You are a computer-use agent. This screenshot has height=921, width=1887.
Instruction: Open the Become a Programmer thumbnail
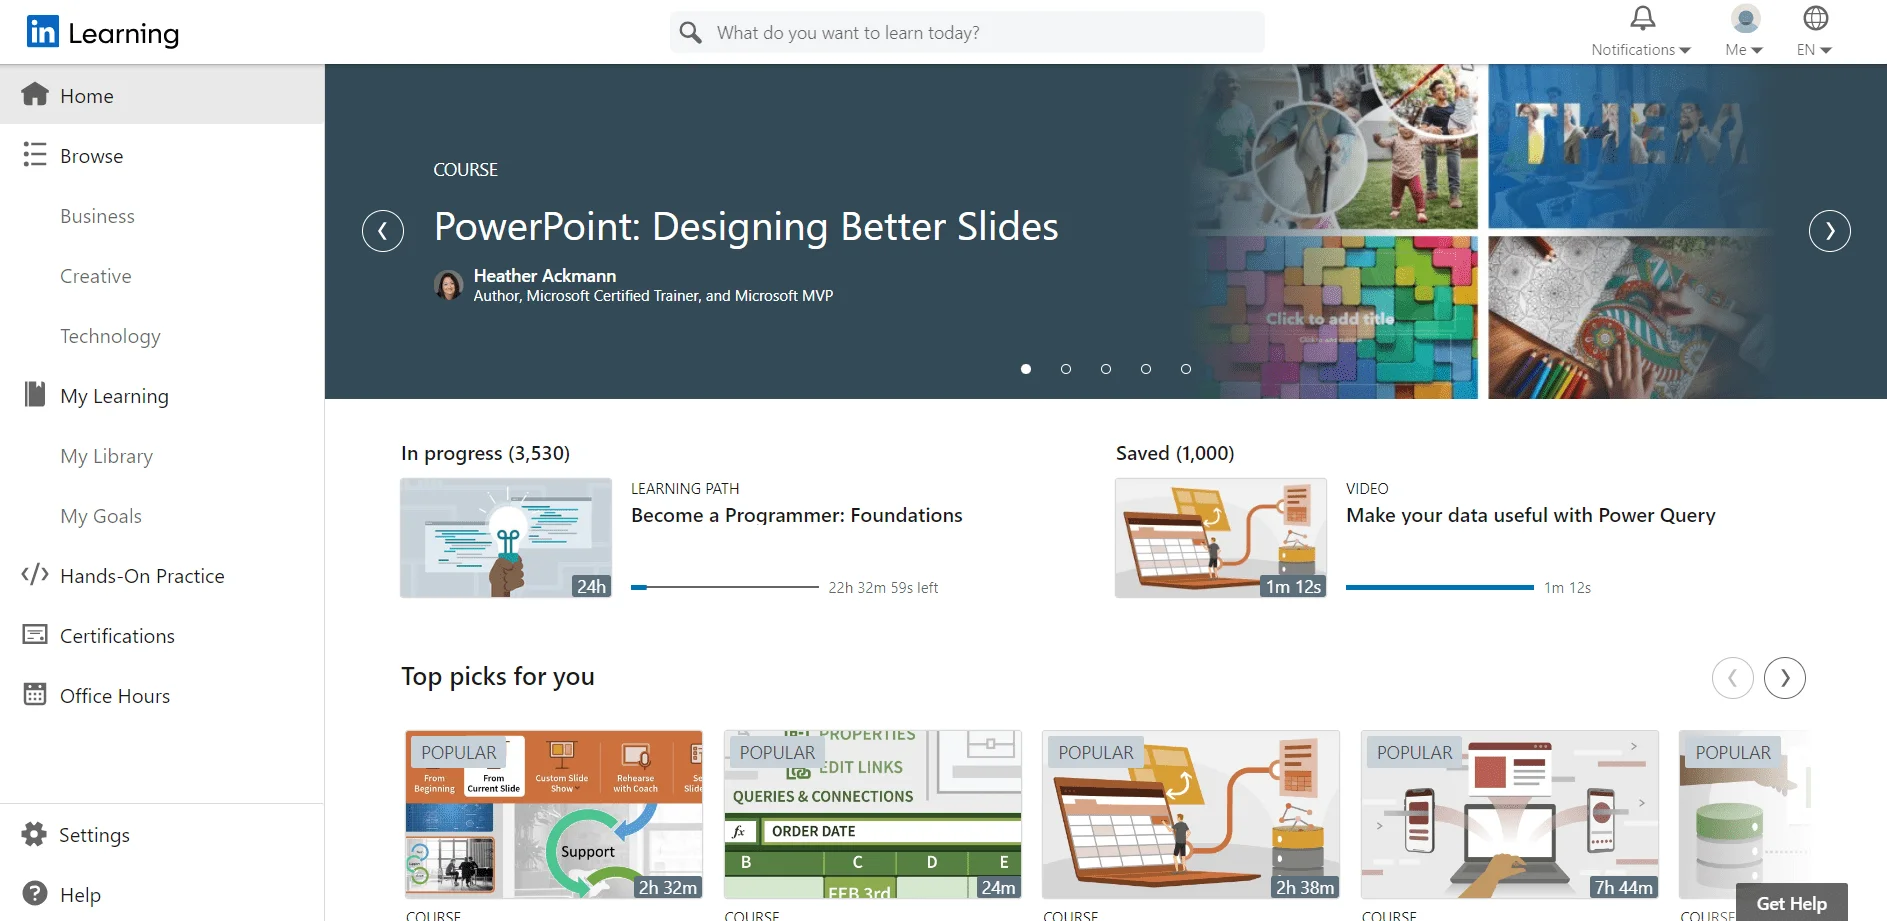pyautogui.click(x=506, y=538)
